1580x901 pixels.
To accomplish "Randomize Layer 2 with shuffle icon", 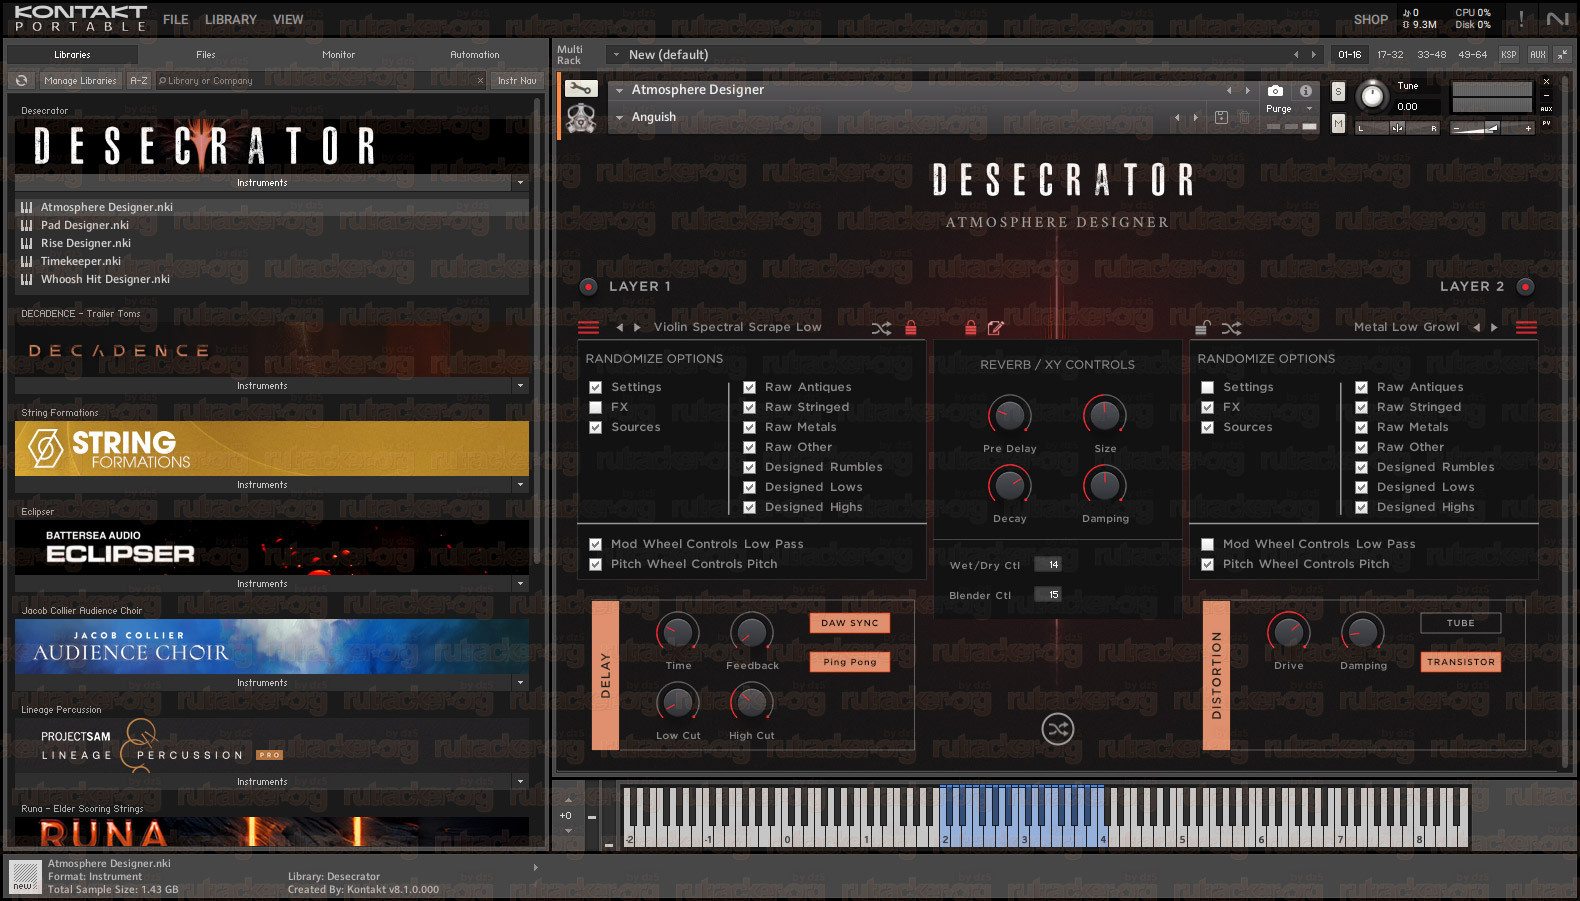I will [1231, 328].
